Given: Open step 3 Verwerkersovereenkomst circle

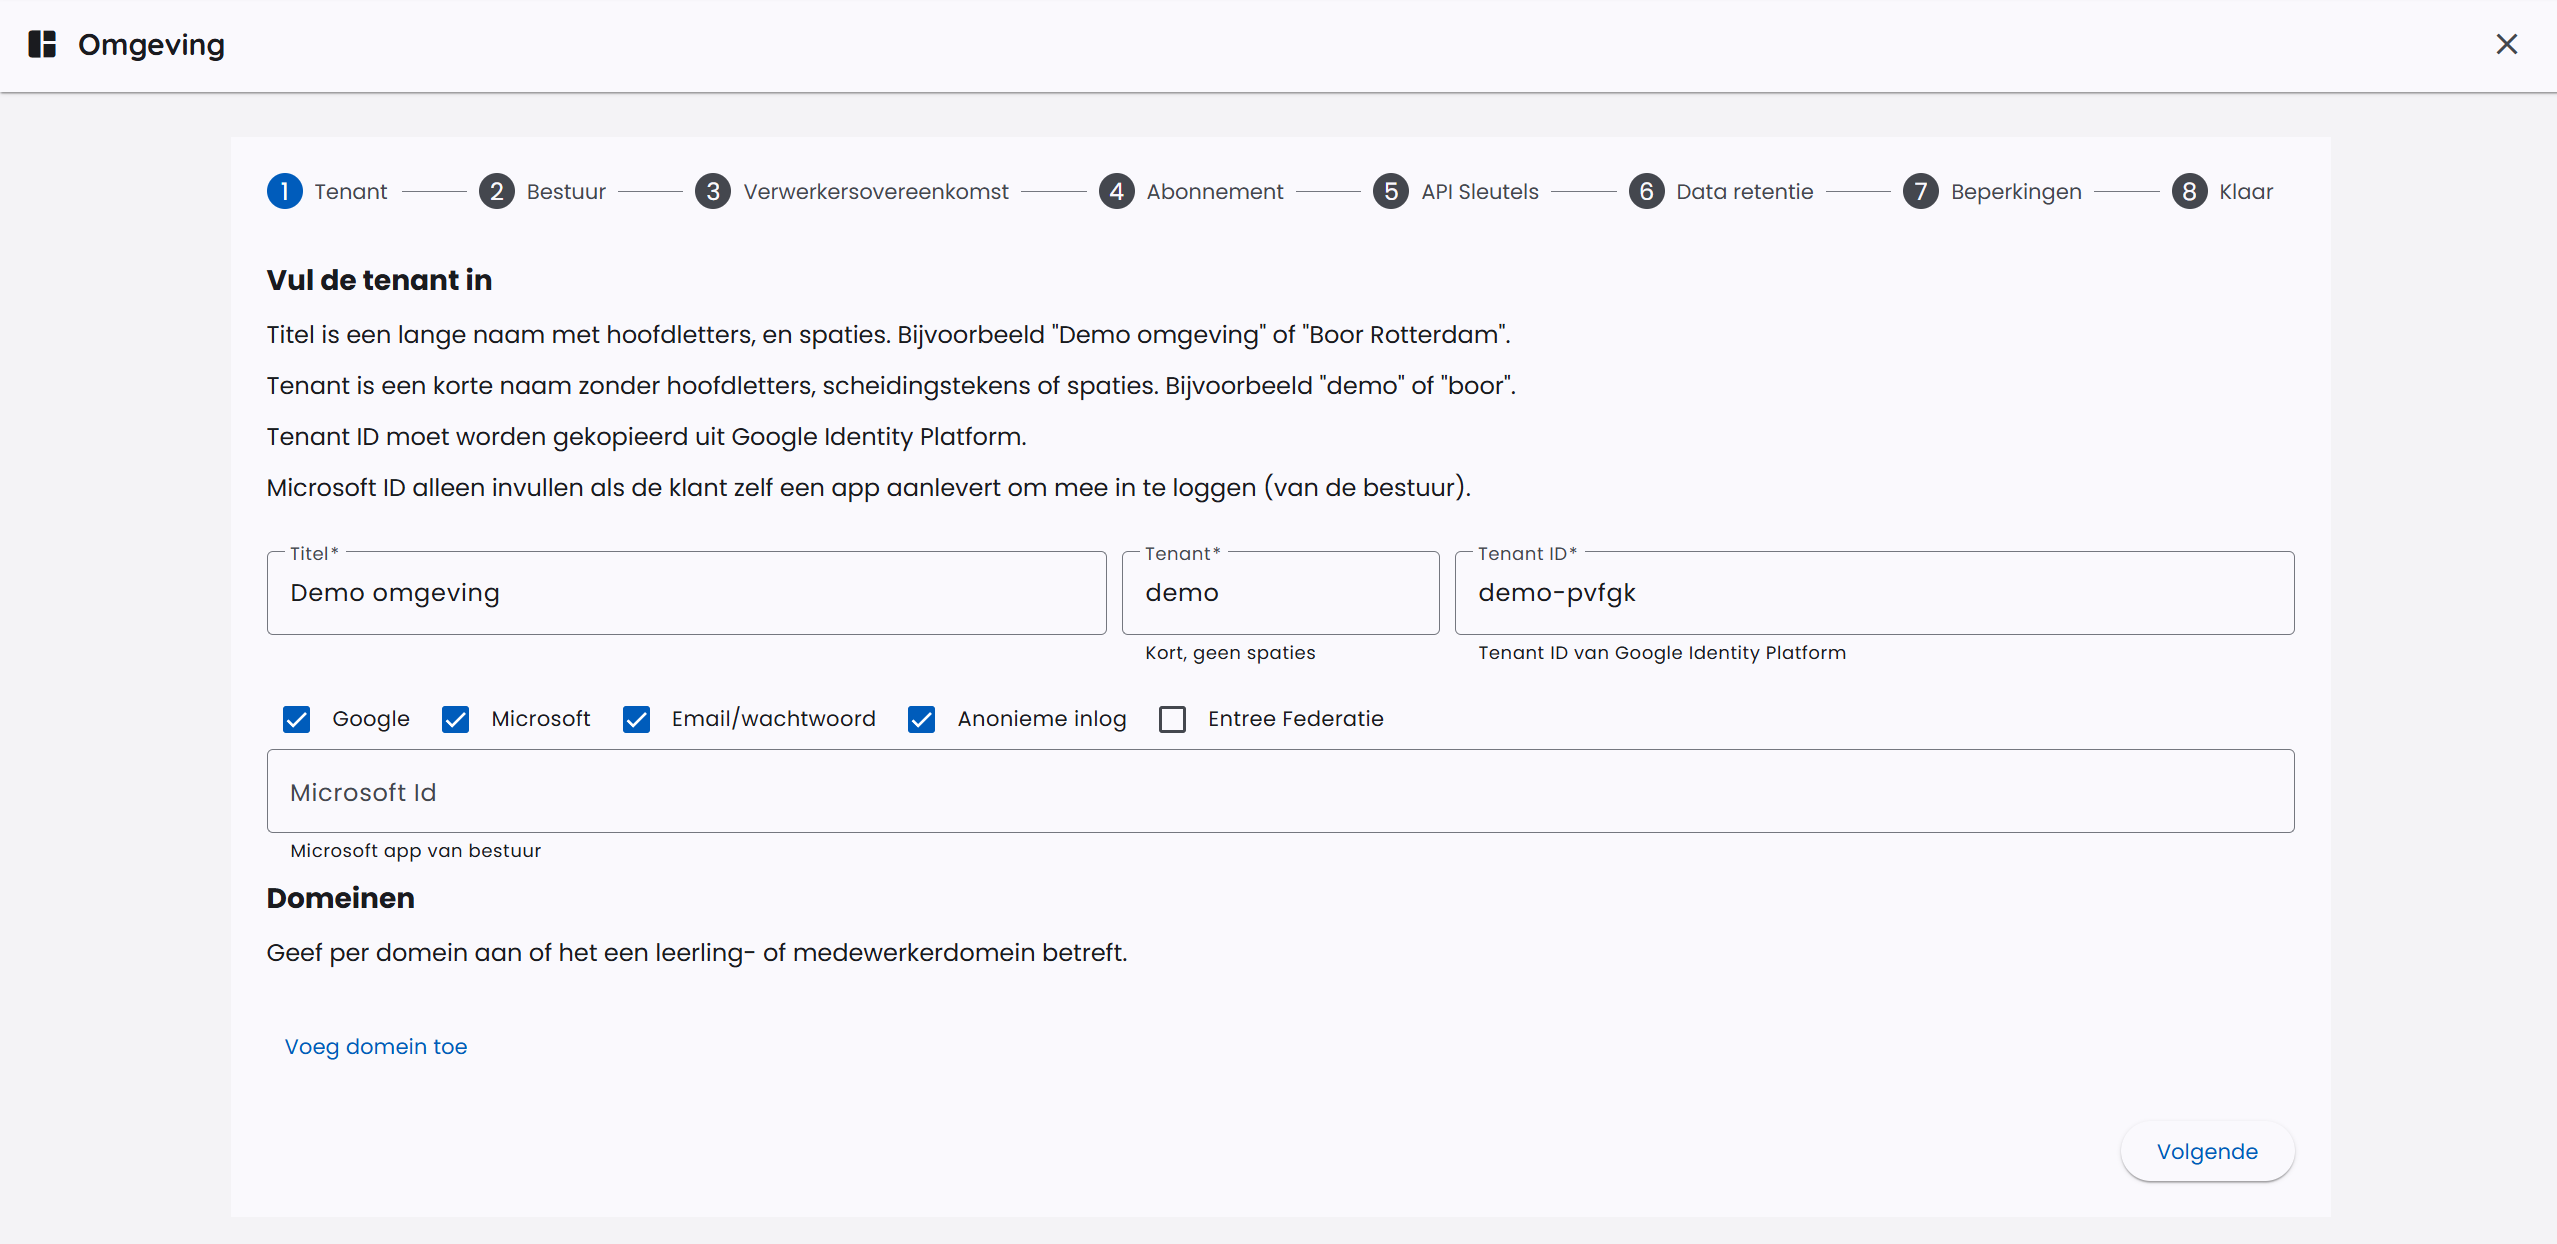Looking at the screenshot, I should 712,191.
